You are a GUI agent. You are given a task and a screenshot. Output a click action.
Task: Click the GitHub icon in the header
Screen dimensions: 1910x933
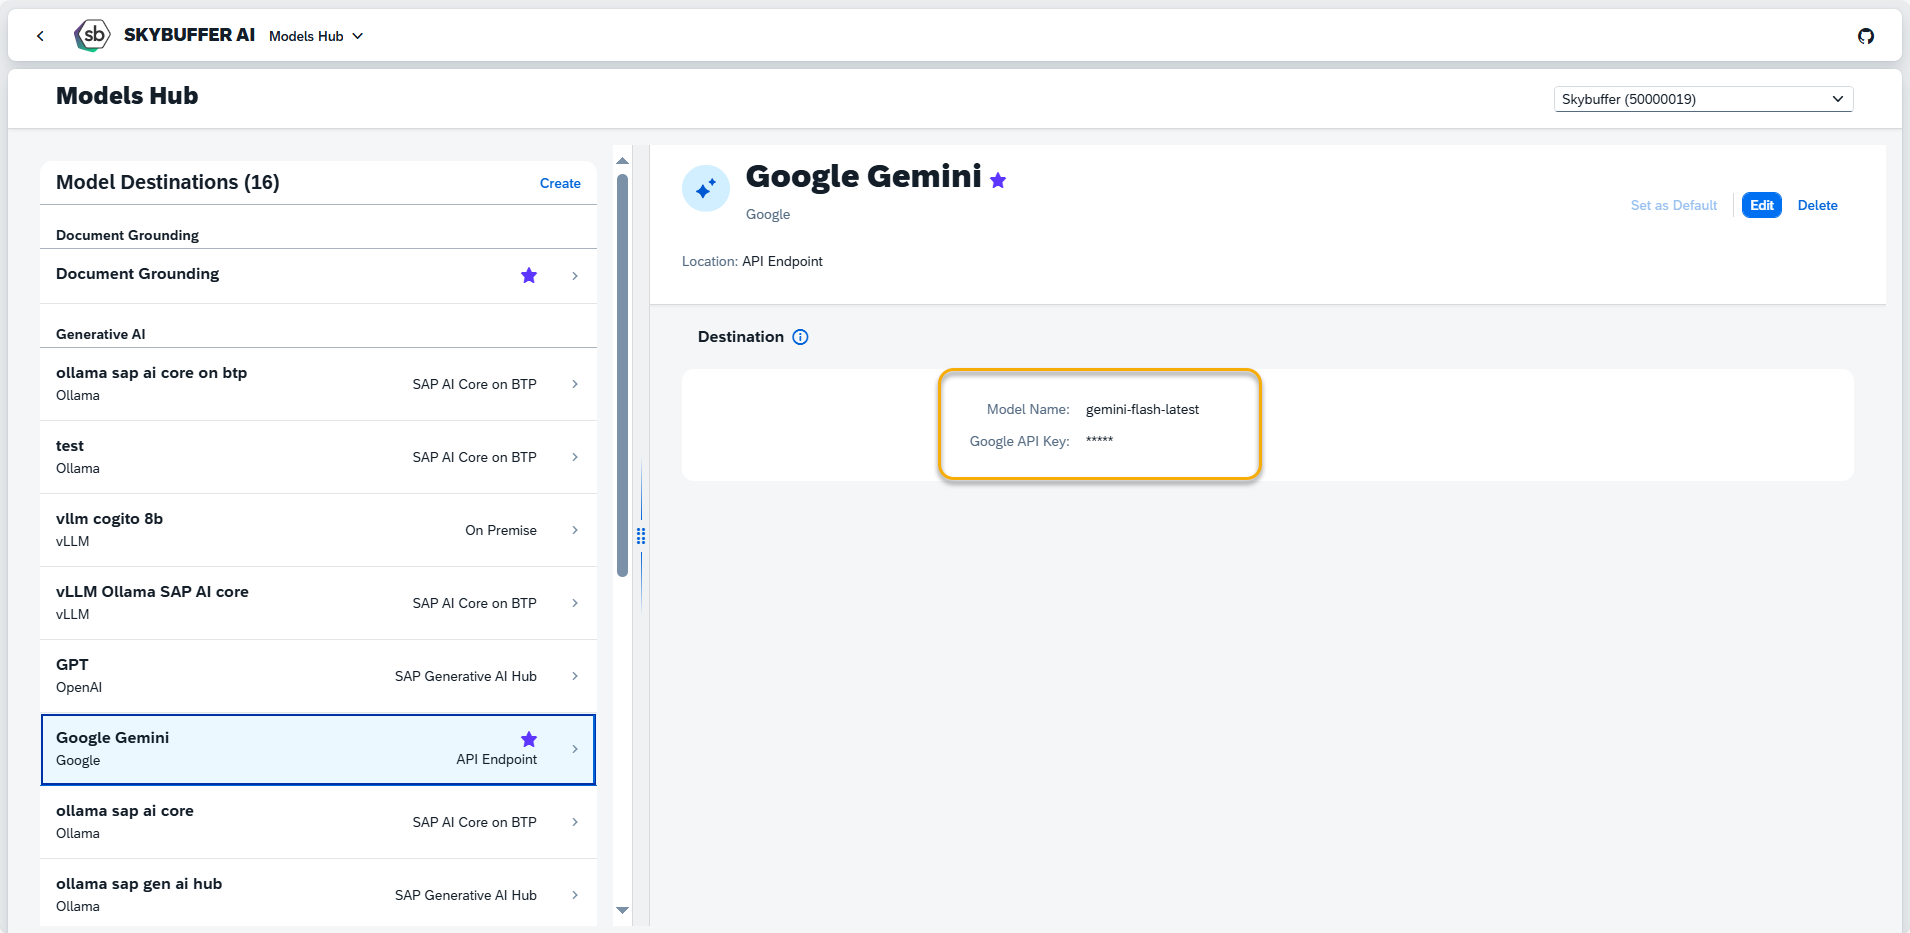(x=1865, y=36)
